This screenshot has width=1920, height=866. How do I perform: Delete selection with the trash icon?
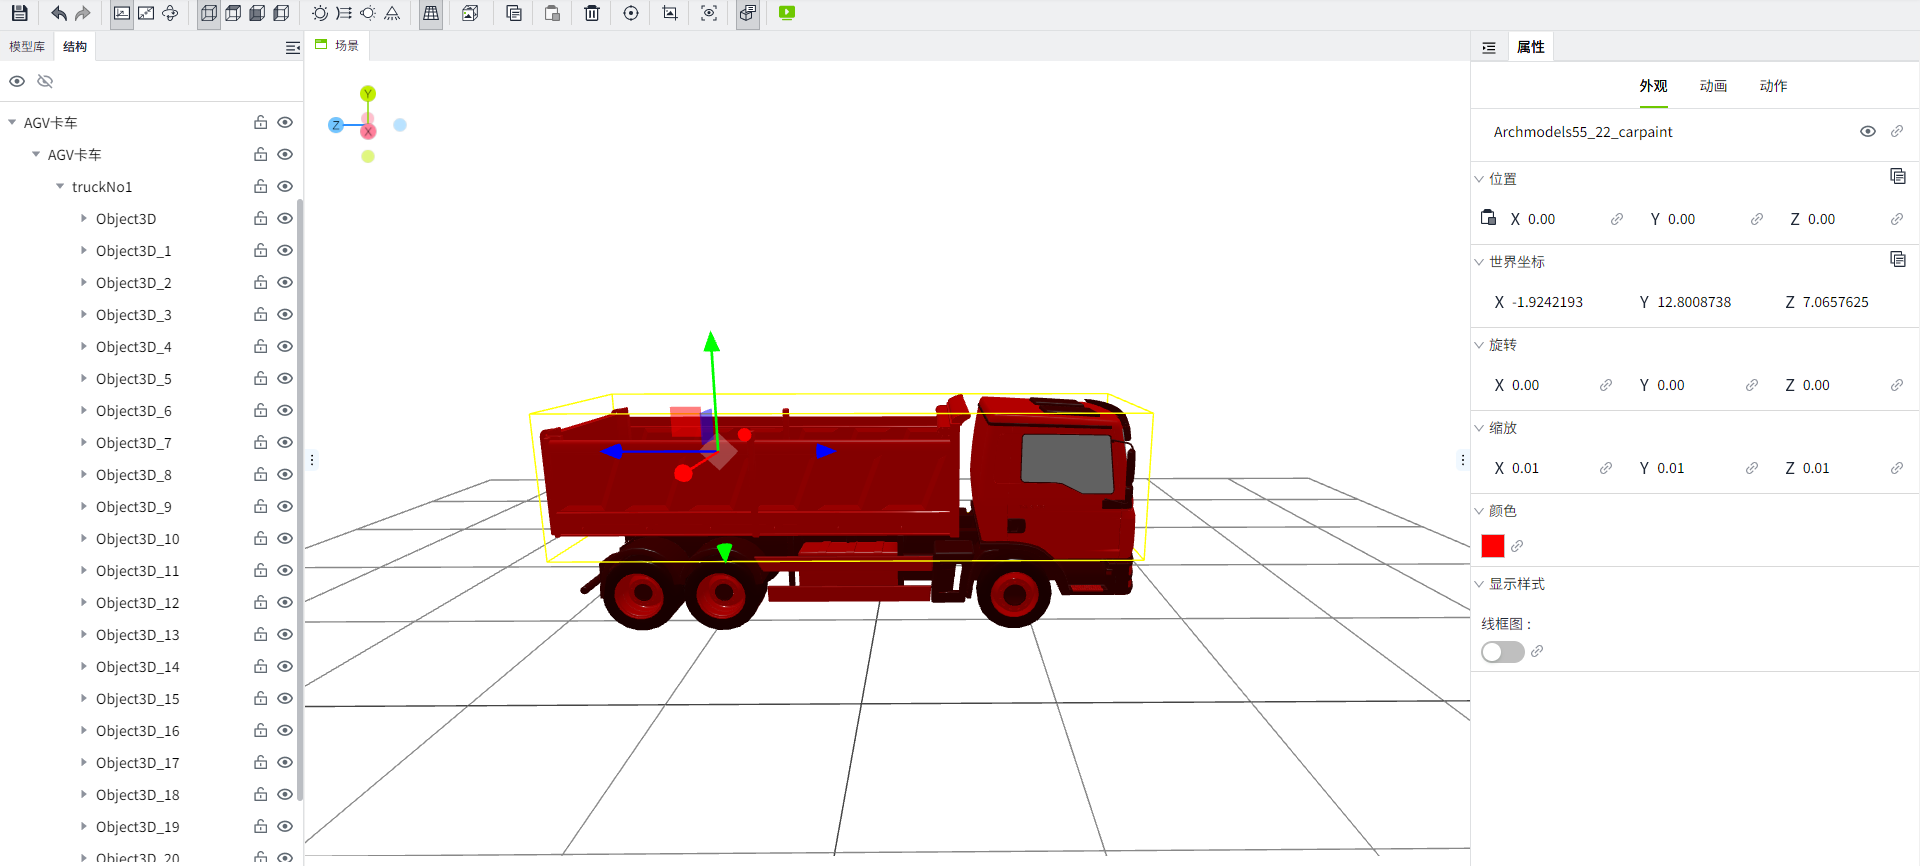point(592,13)
